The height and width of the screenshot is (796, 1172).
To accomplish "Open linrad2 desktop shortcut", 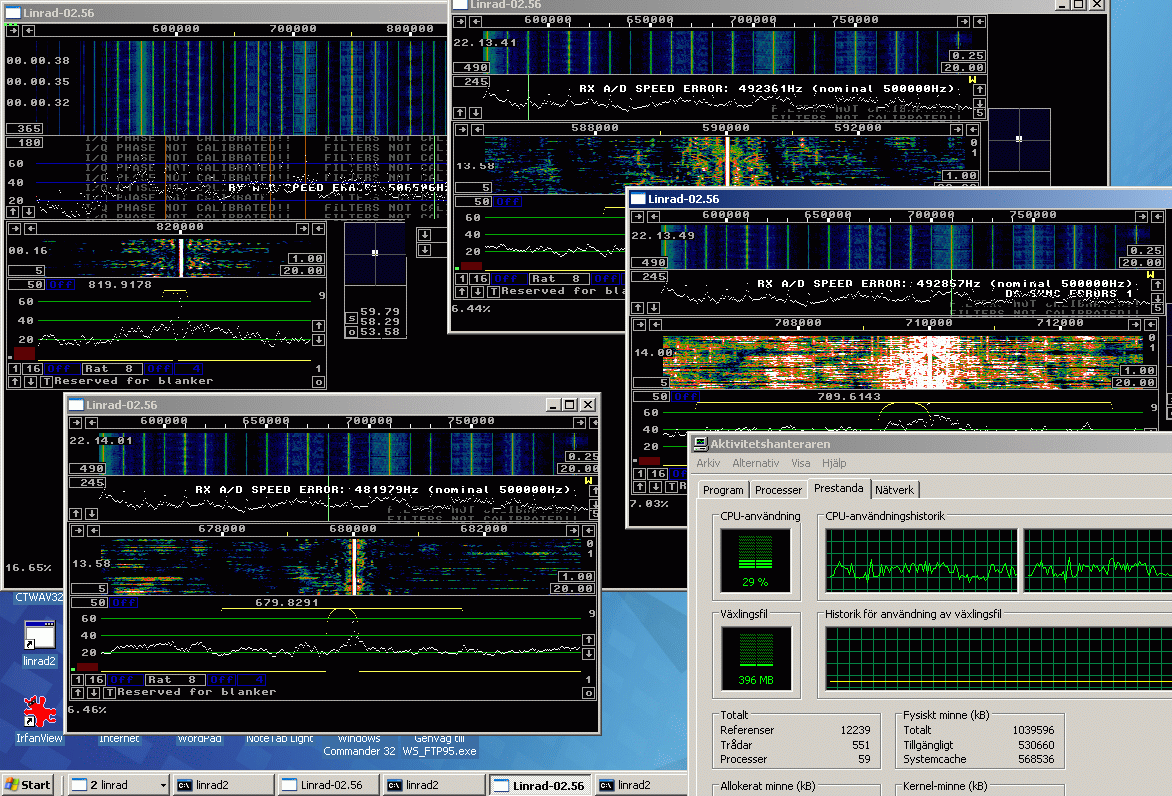I will pos(39,643).
